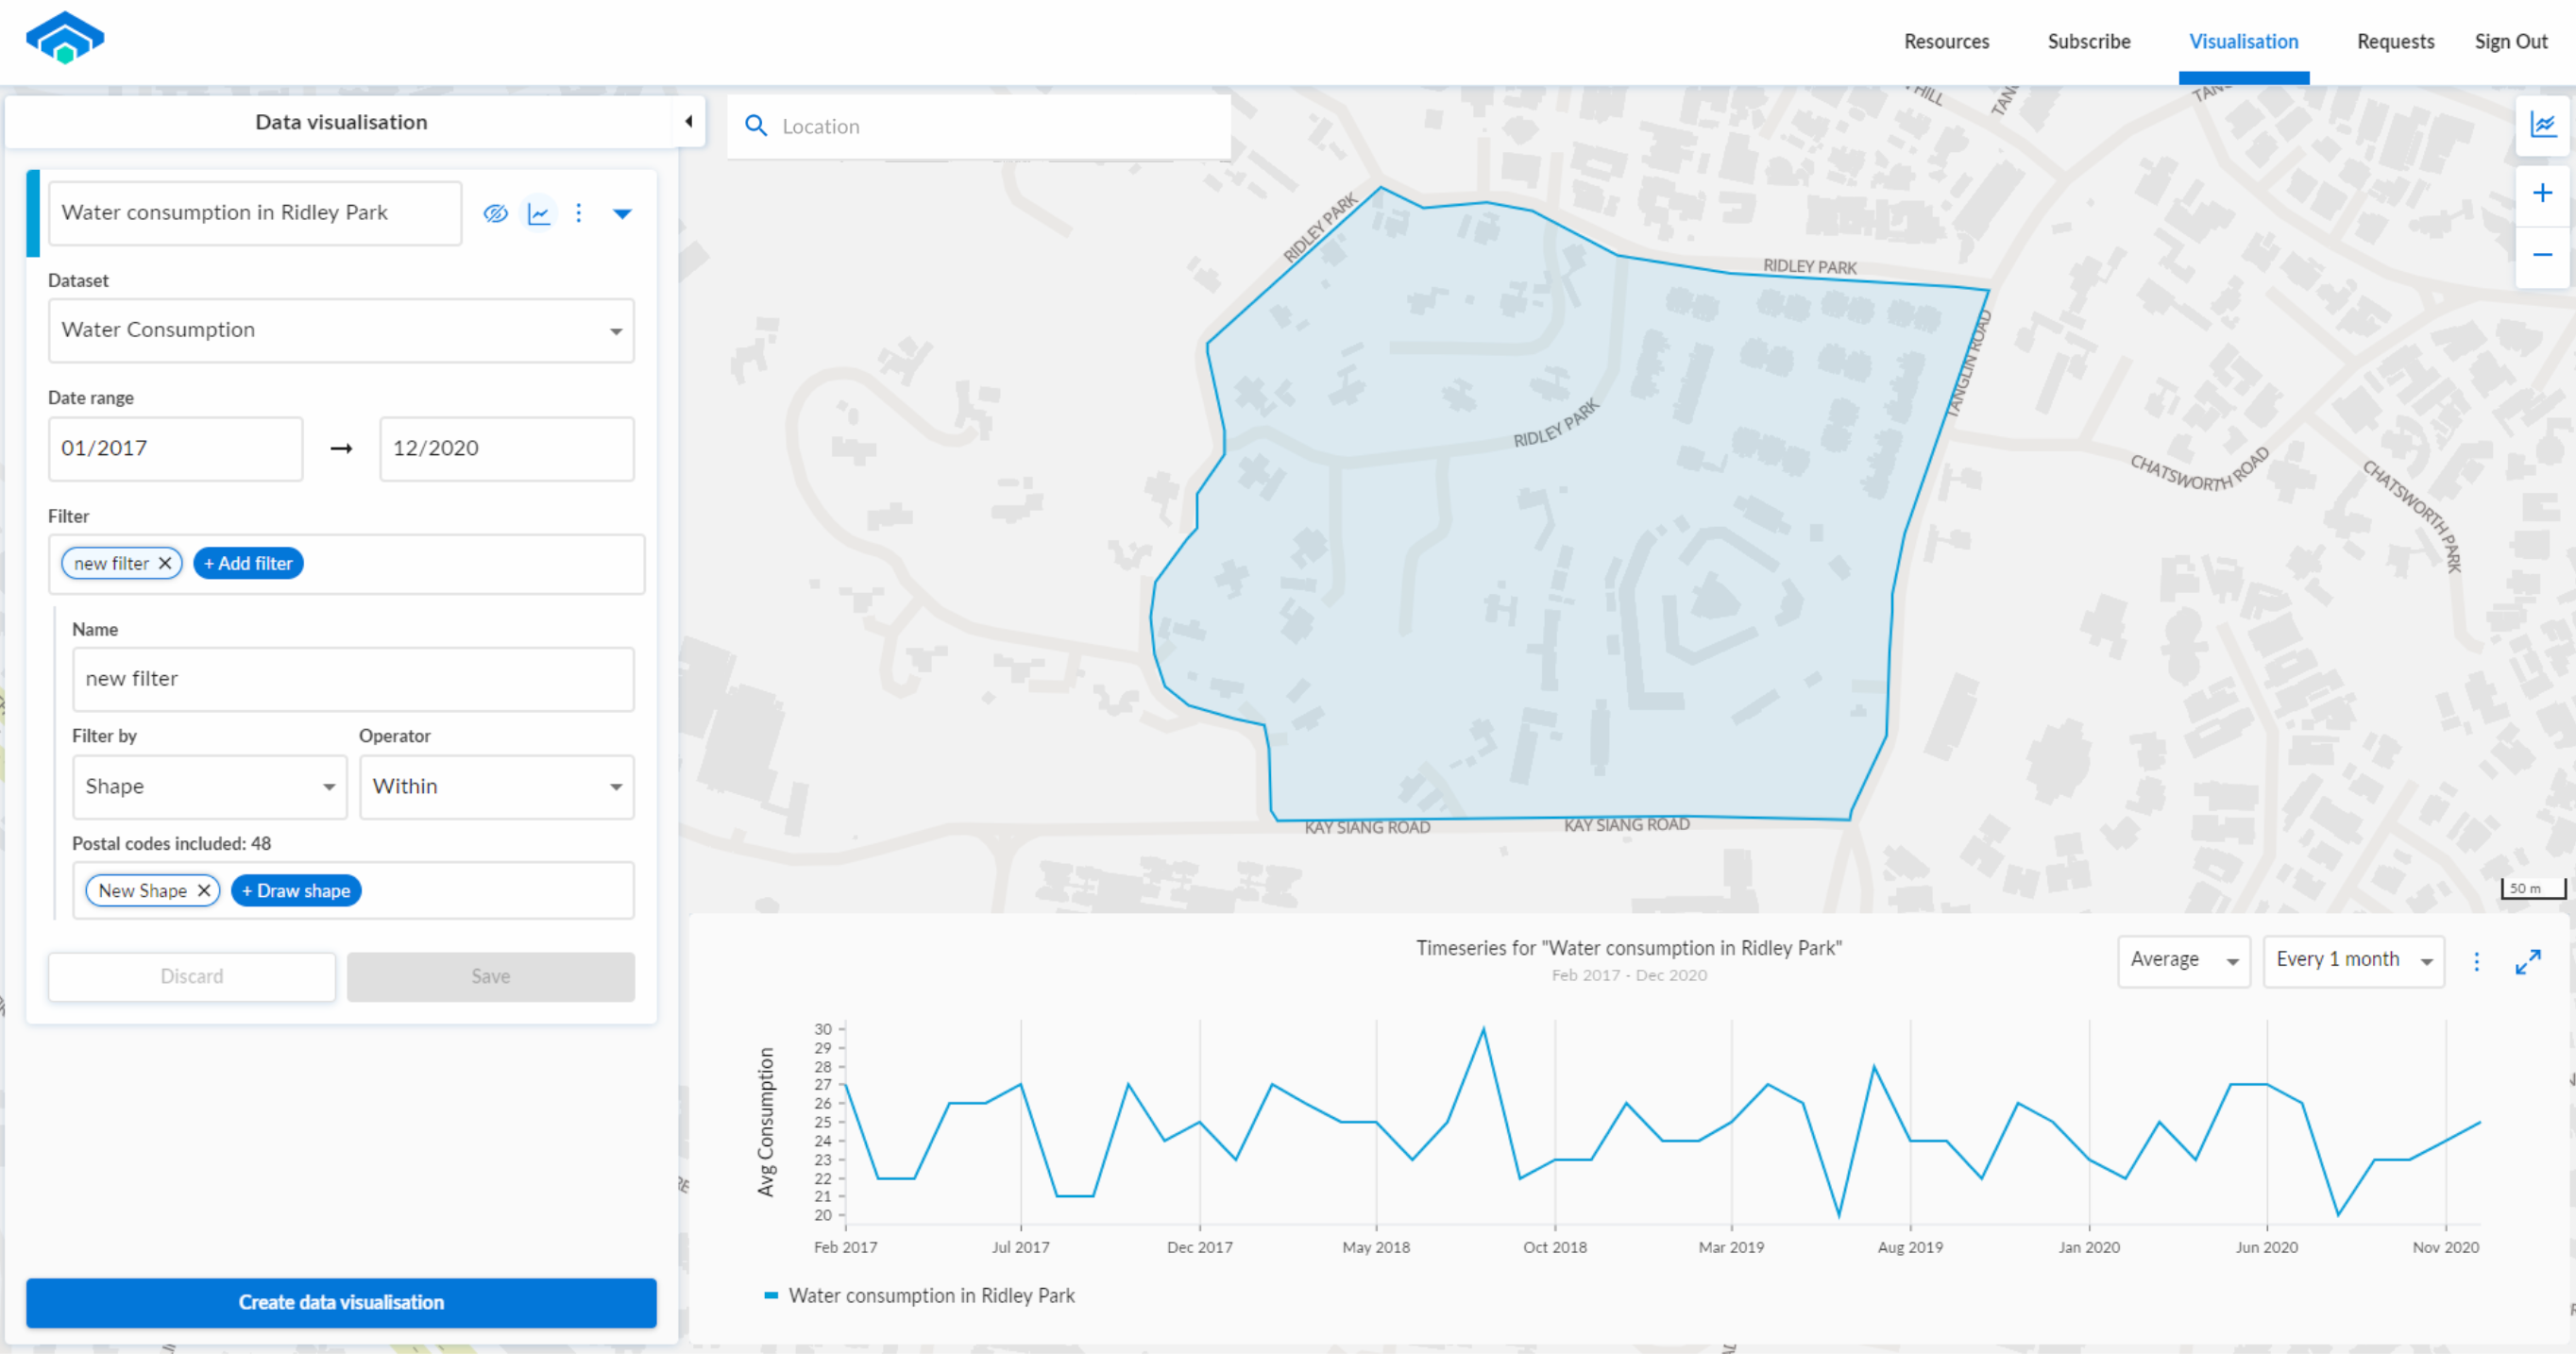This screenshot has height=1354, width=2576.
Task: Toggle the layer timeseries chart icon
Action: click(x=539, y=213)
